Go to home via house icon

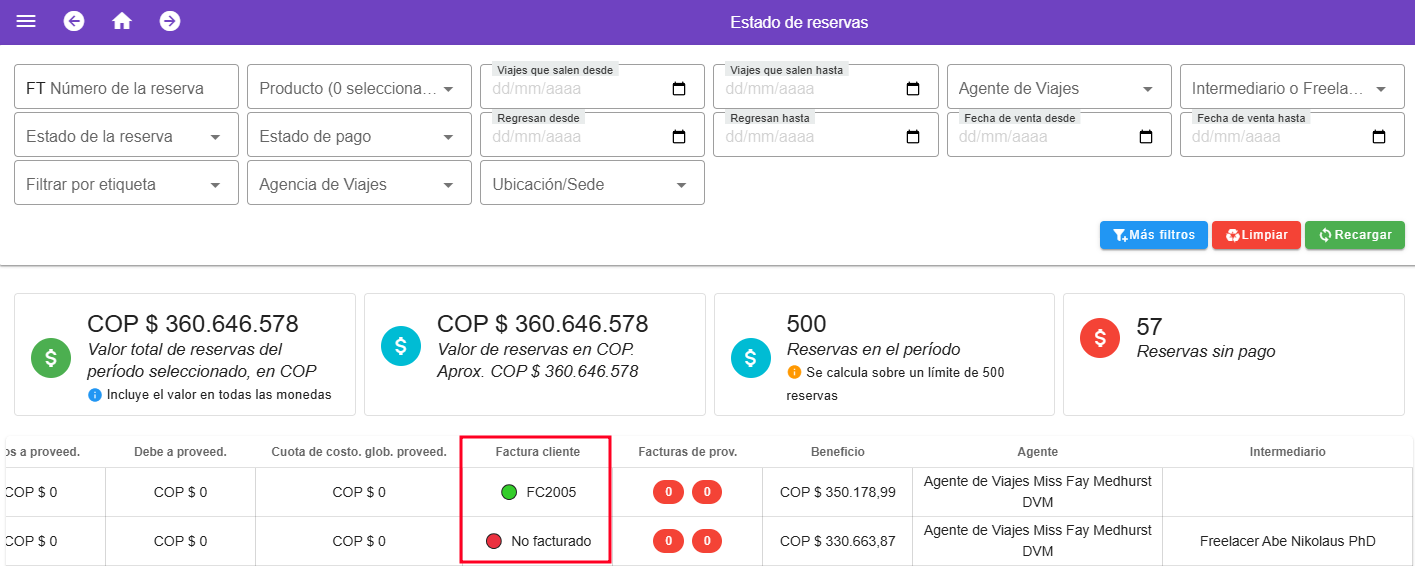[x=122, y=22]
